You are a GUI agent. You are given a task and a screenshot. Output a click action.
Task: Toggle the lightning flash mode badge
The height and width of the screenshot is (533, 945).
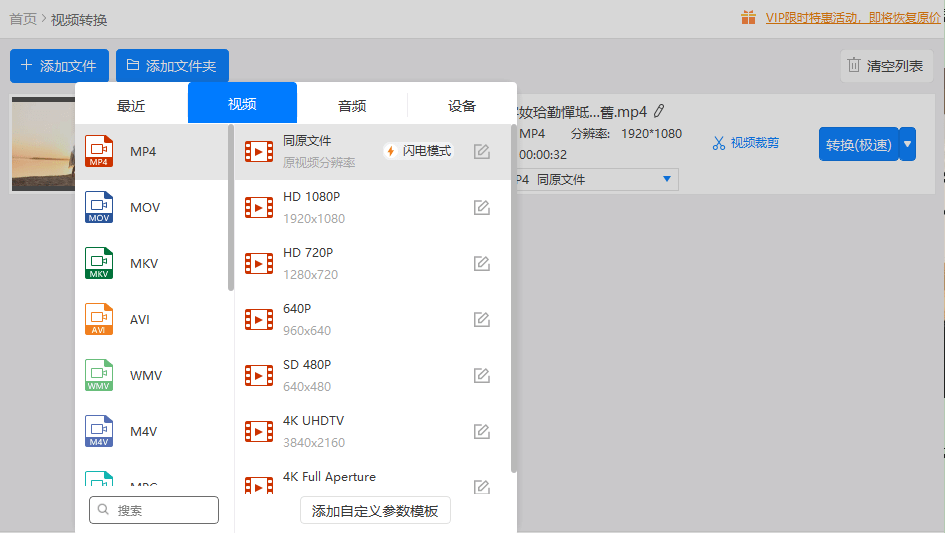click(418, 151)
